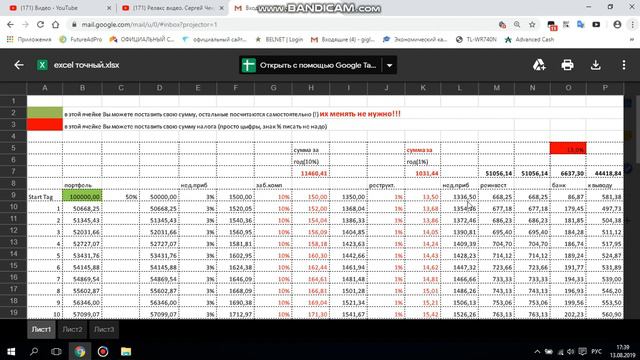Open the browser zoom indicator
Screen dimensions: 640x360
[517, 24]
